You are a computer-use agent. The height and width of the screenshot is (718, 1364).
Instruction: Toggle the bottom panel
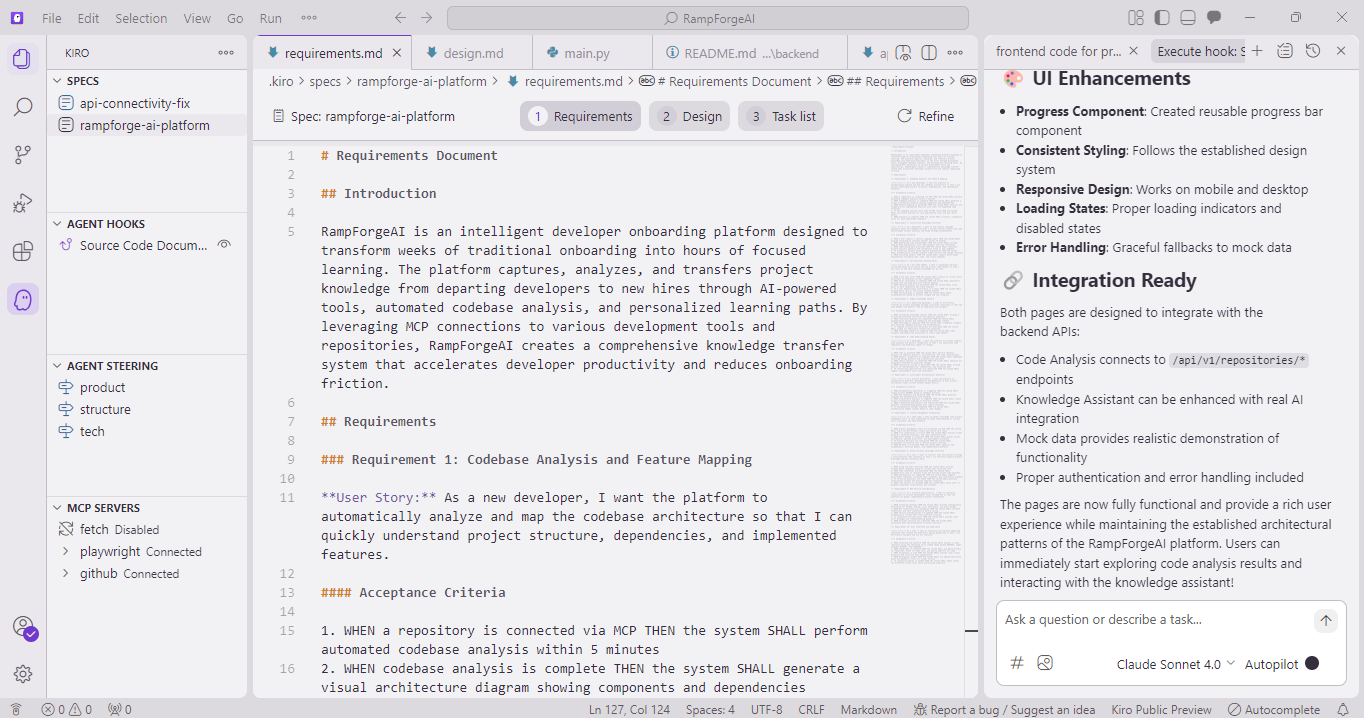[1187, 18]
